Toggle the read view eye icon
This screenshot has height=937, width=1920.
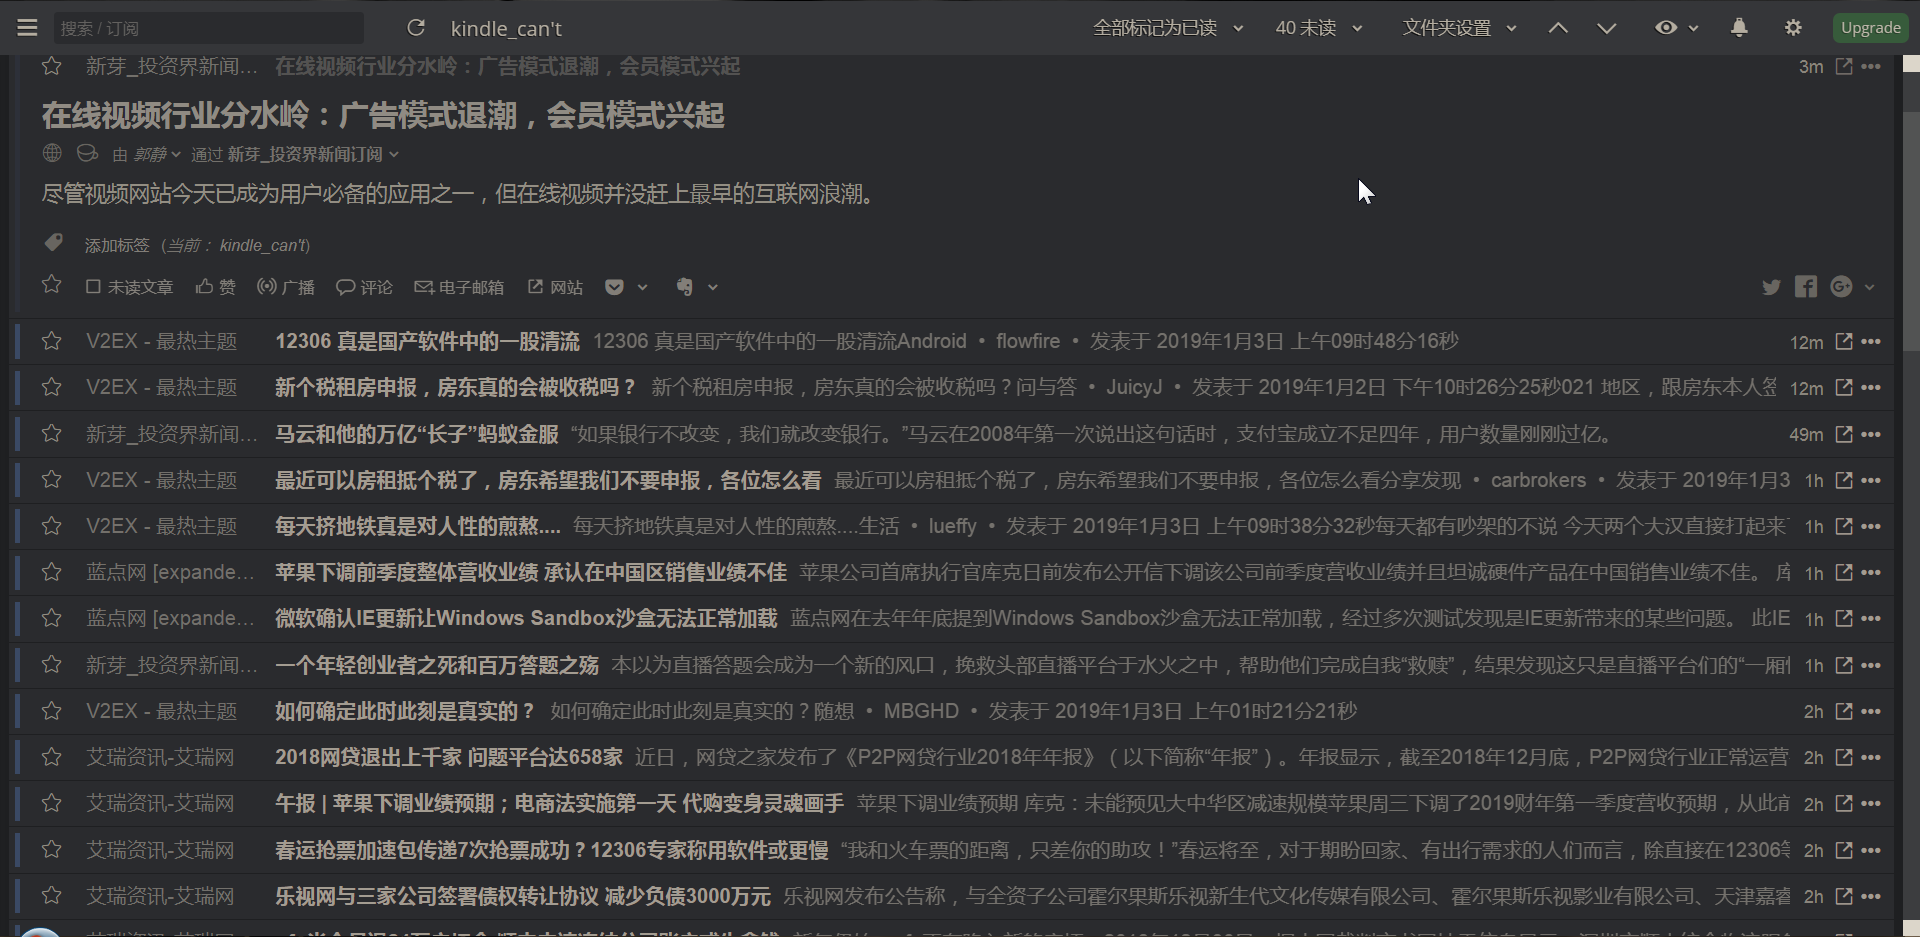1668,27
